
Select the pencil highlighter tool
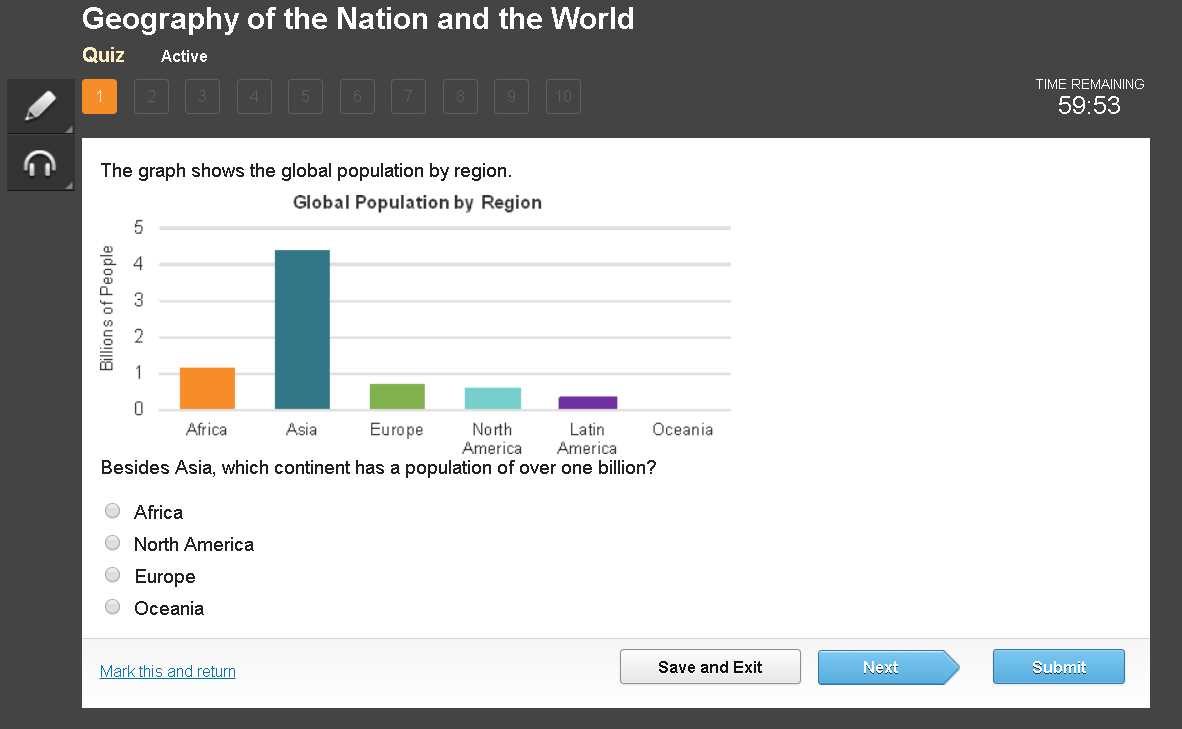click(x=40, y=106)
